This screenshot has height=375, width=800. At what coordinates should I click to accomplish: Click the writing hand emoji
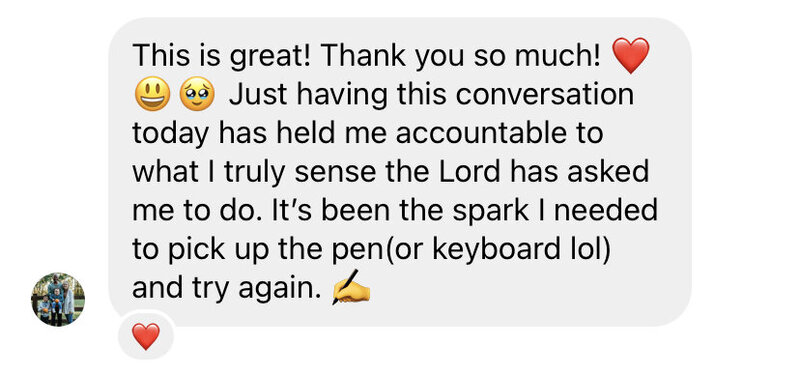(x=351, y=288)
